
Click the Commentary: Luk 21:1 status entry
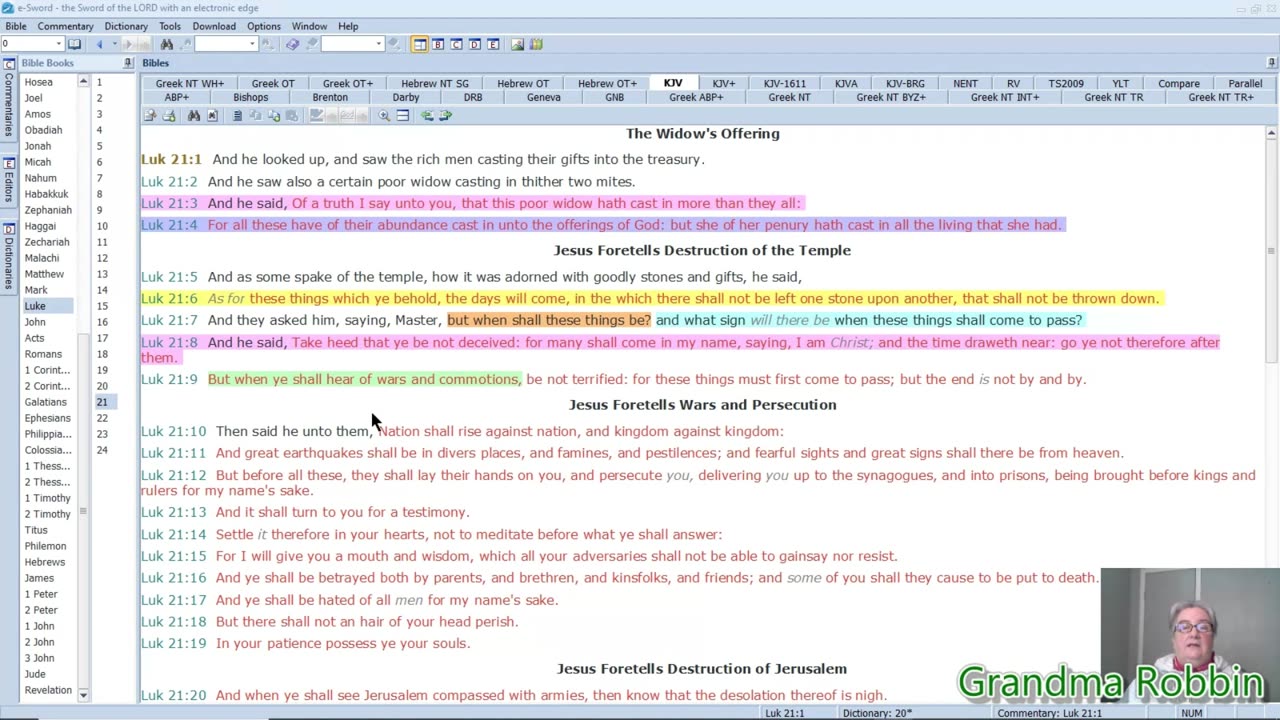pos(1049,713)
